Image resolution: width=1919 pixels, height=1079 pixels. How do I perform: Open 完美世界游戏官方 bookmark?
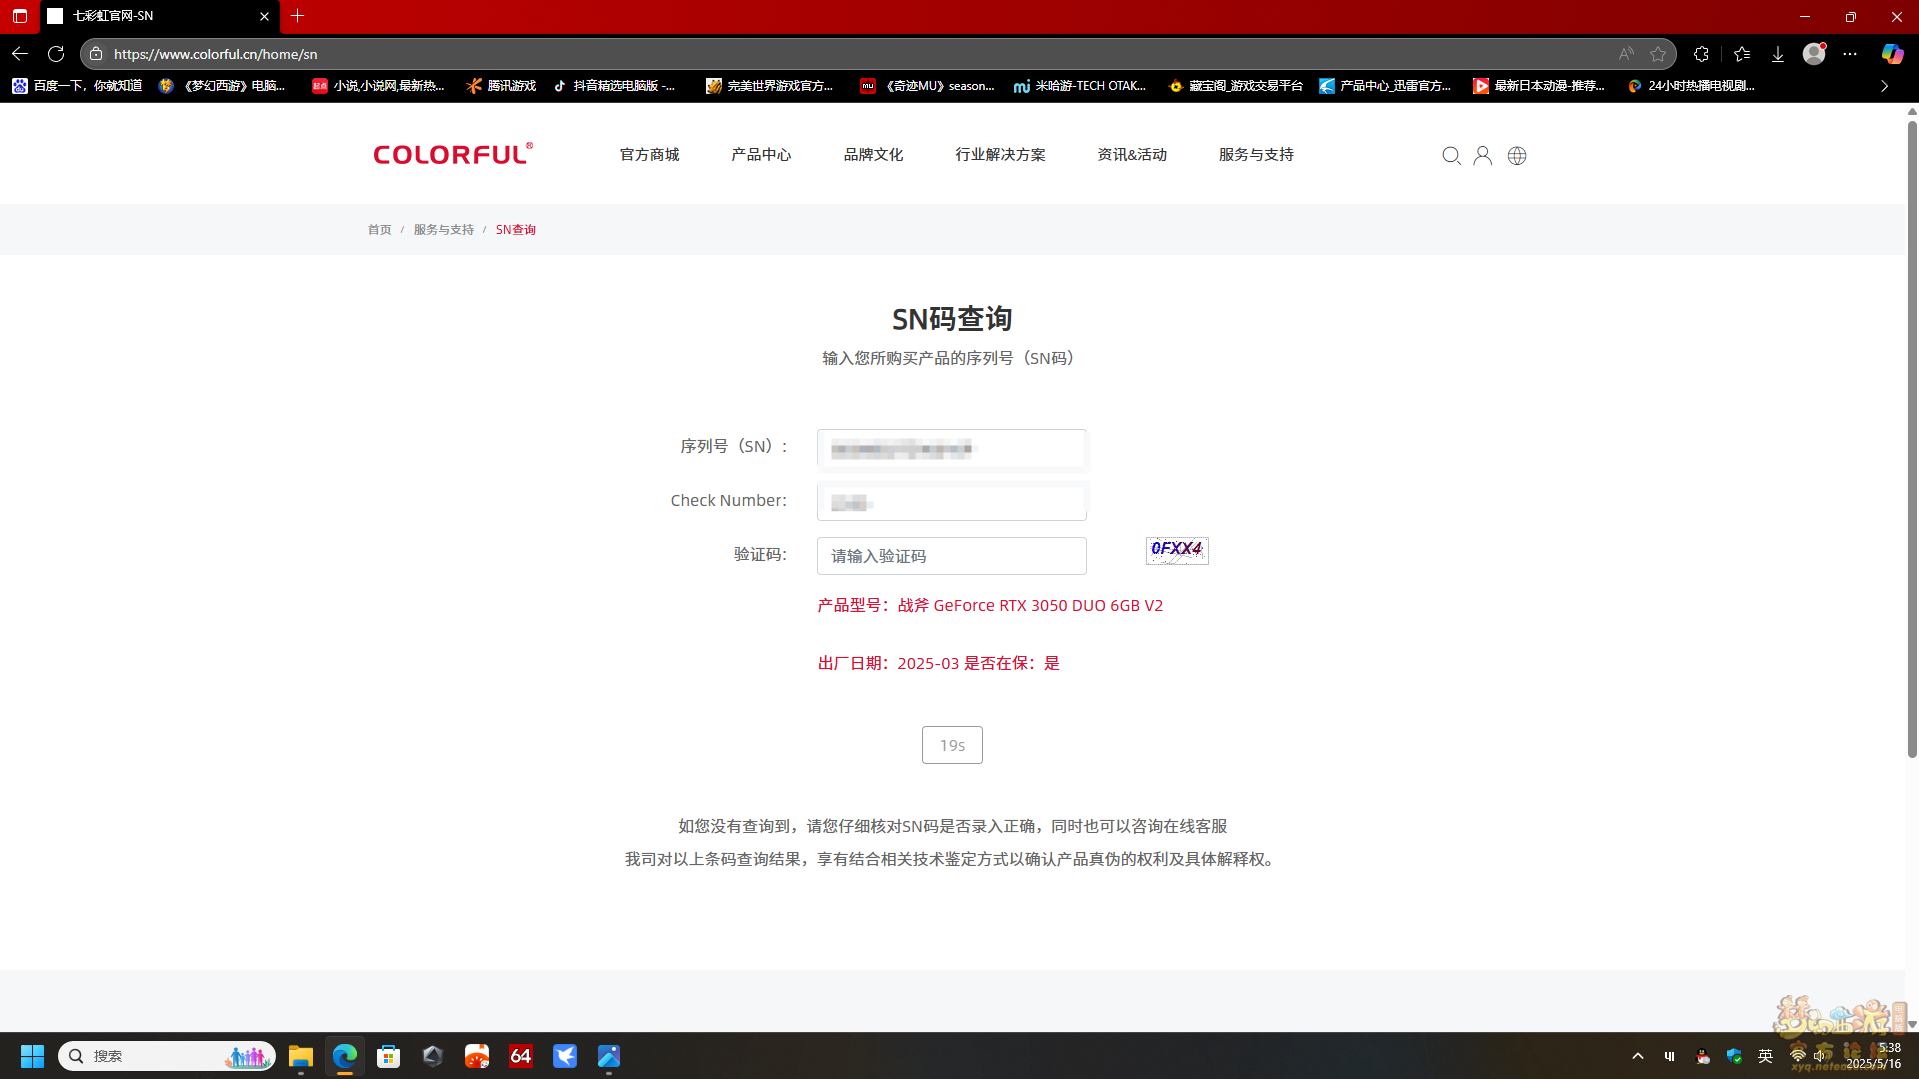coord(770,86)
